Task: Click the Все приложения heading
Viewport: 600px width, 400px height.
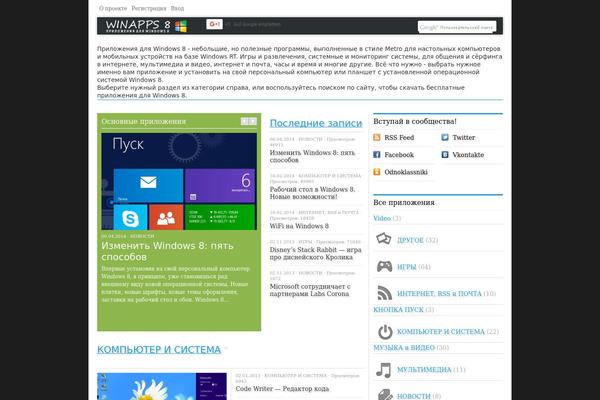Action: (404, 202)
